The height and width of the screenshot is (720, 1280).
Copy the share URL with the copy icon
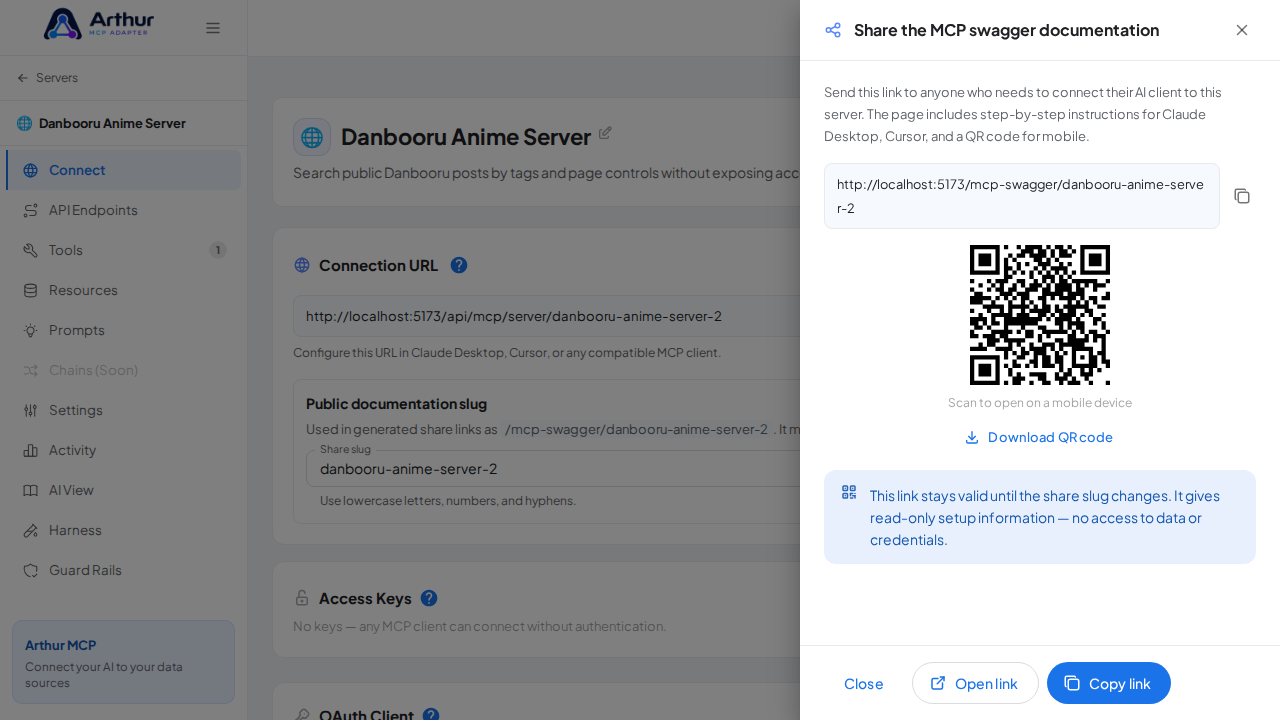pos(1242,196)
